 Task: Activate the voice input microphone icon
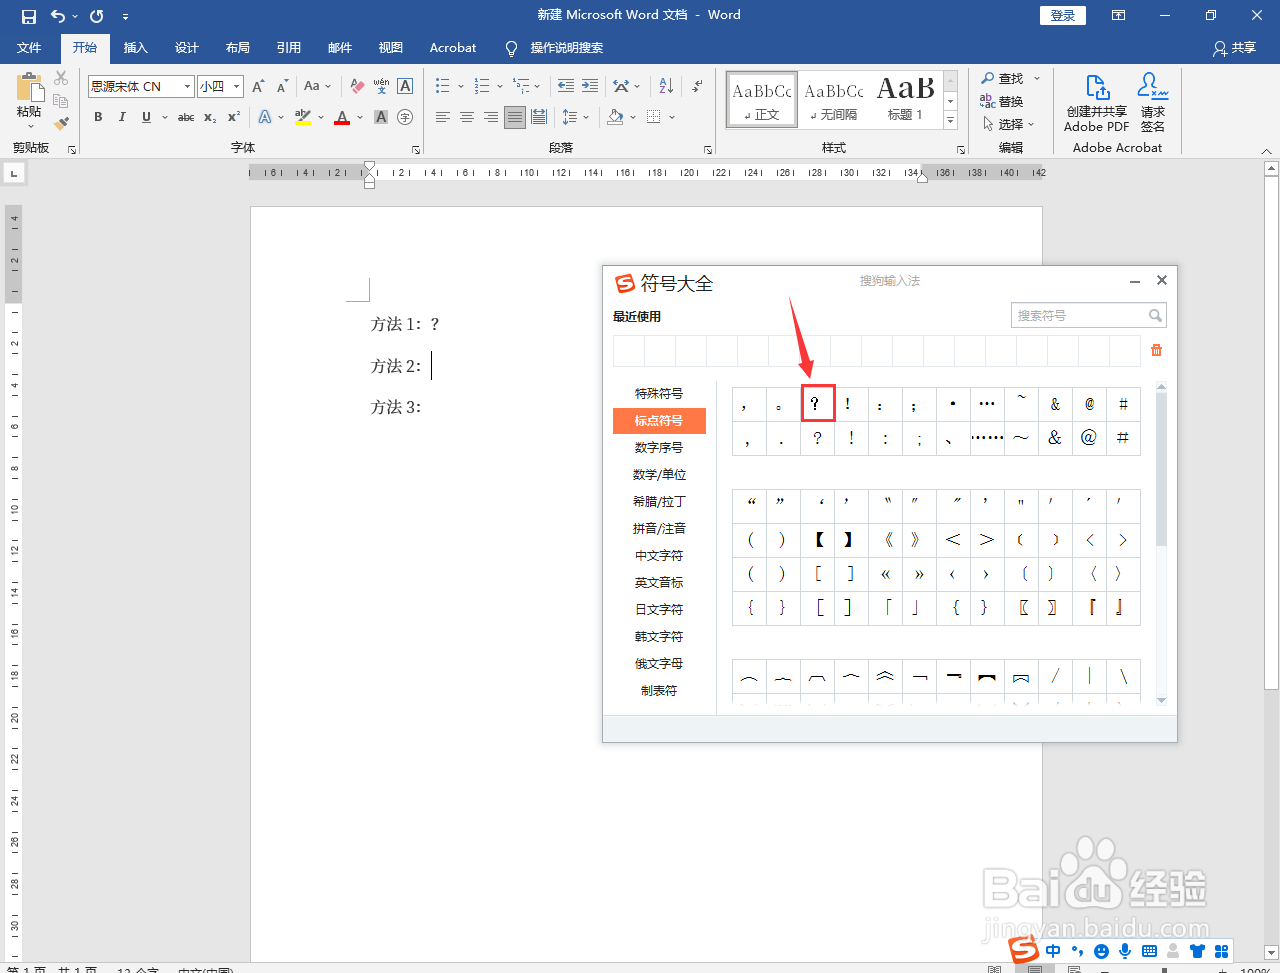tap(1124, 951)
